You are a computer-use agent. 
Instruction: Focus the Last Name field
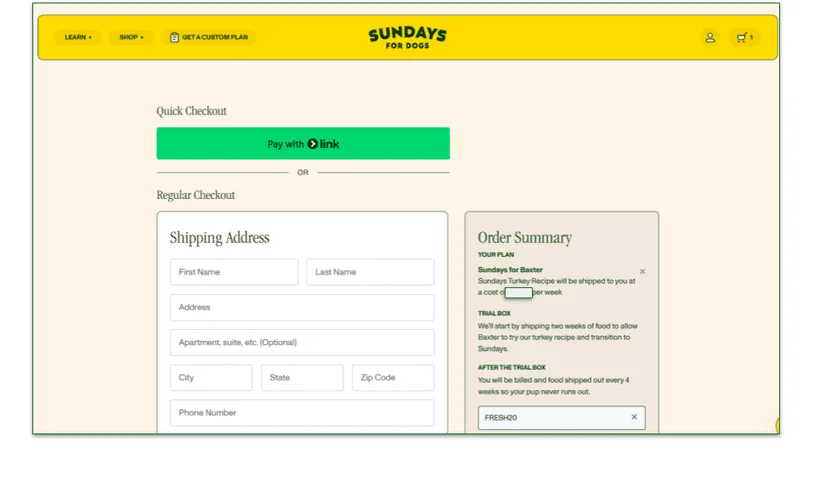(370, 272)
